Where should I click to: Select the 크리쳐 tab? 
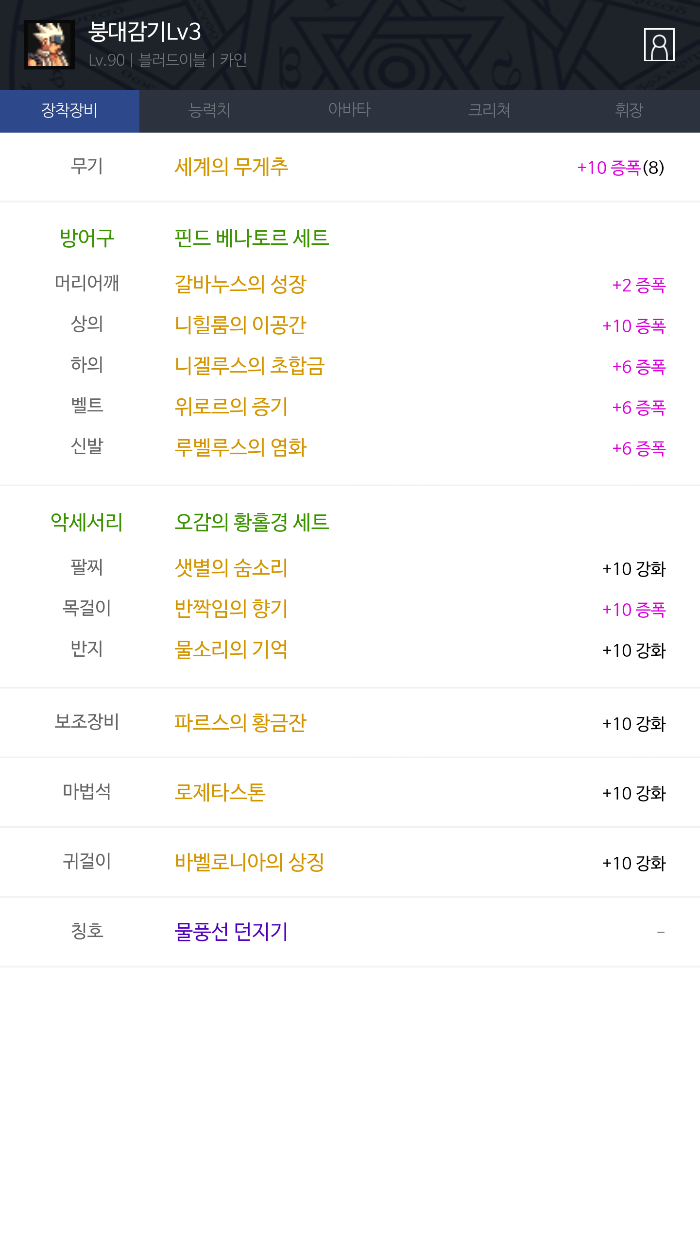pyautogui.click(x=489, y=111)
